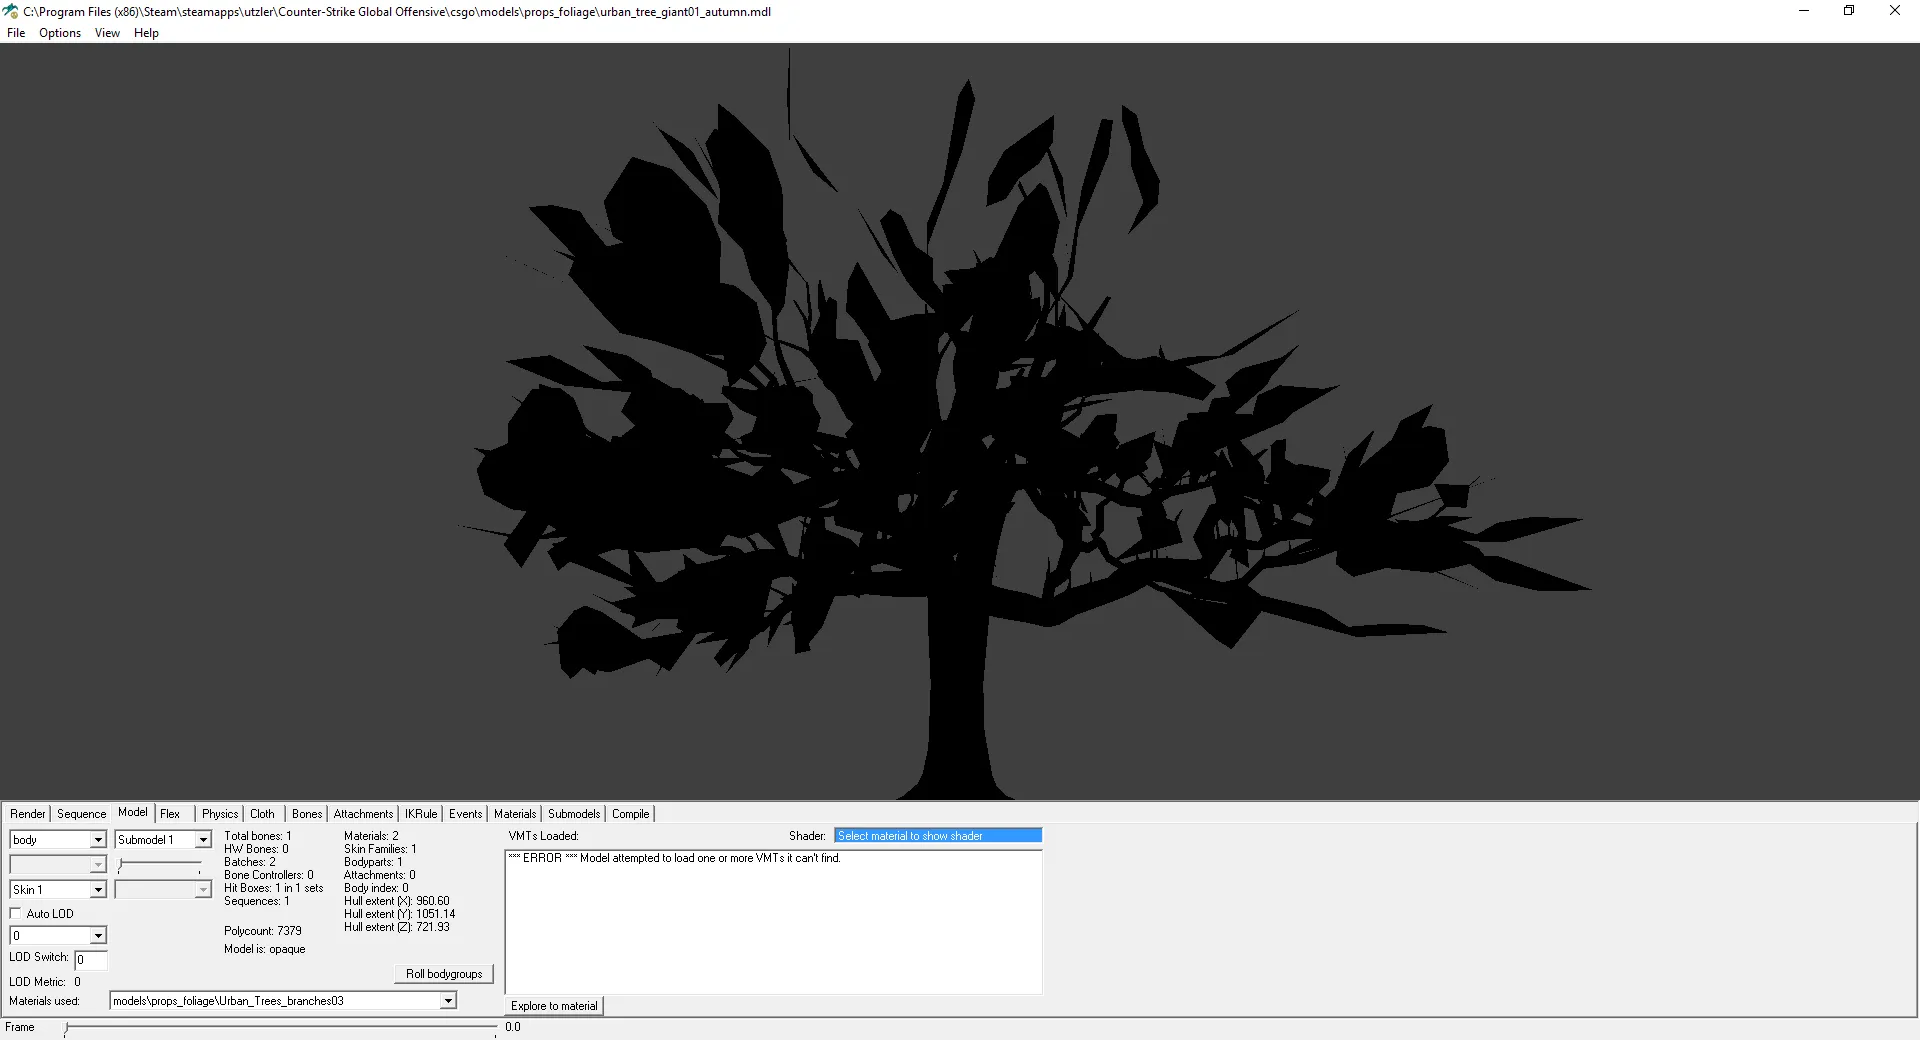Restore down the window
Screen dimensions: 1920x1040
tap(1849, 11)
